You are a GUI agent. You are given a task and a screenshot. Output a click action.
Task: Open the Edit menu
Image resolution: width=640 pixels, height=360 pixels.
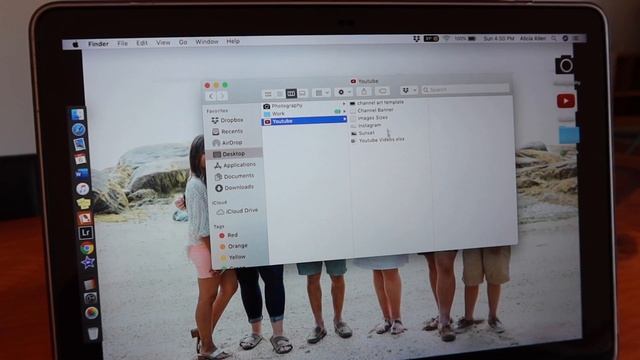(142, 42)
